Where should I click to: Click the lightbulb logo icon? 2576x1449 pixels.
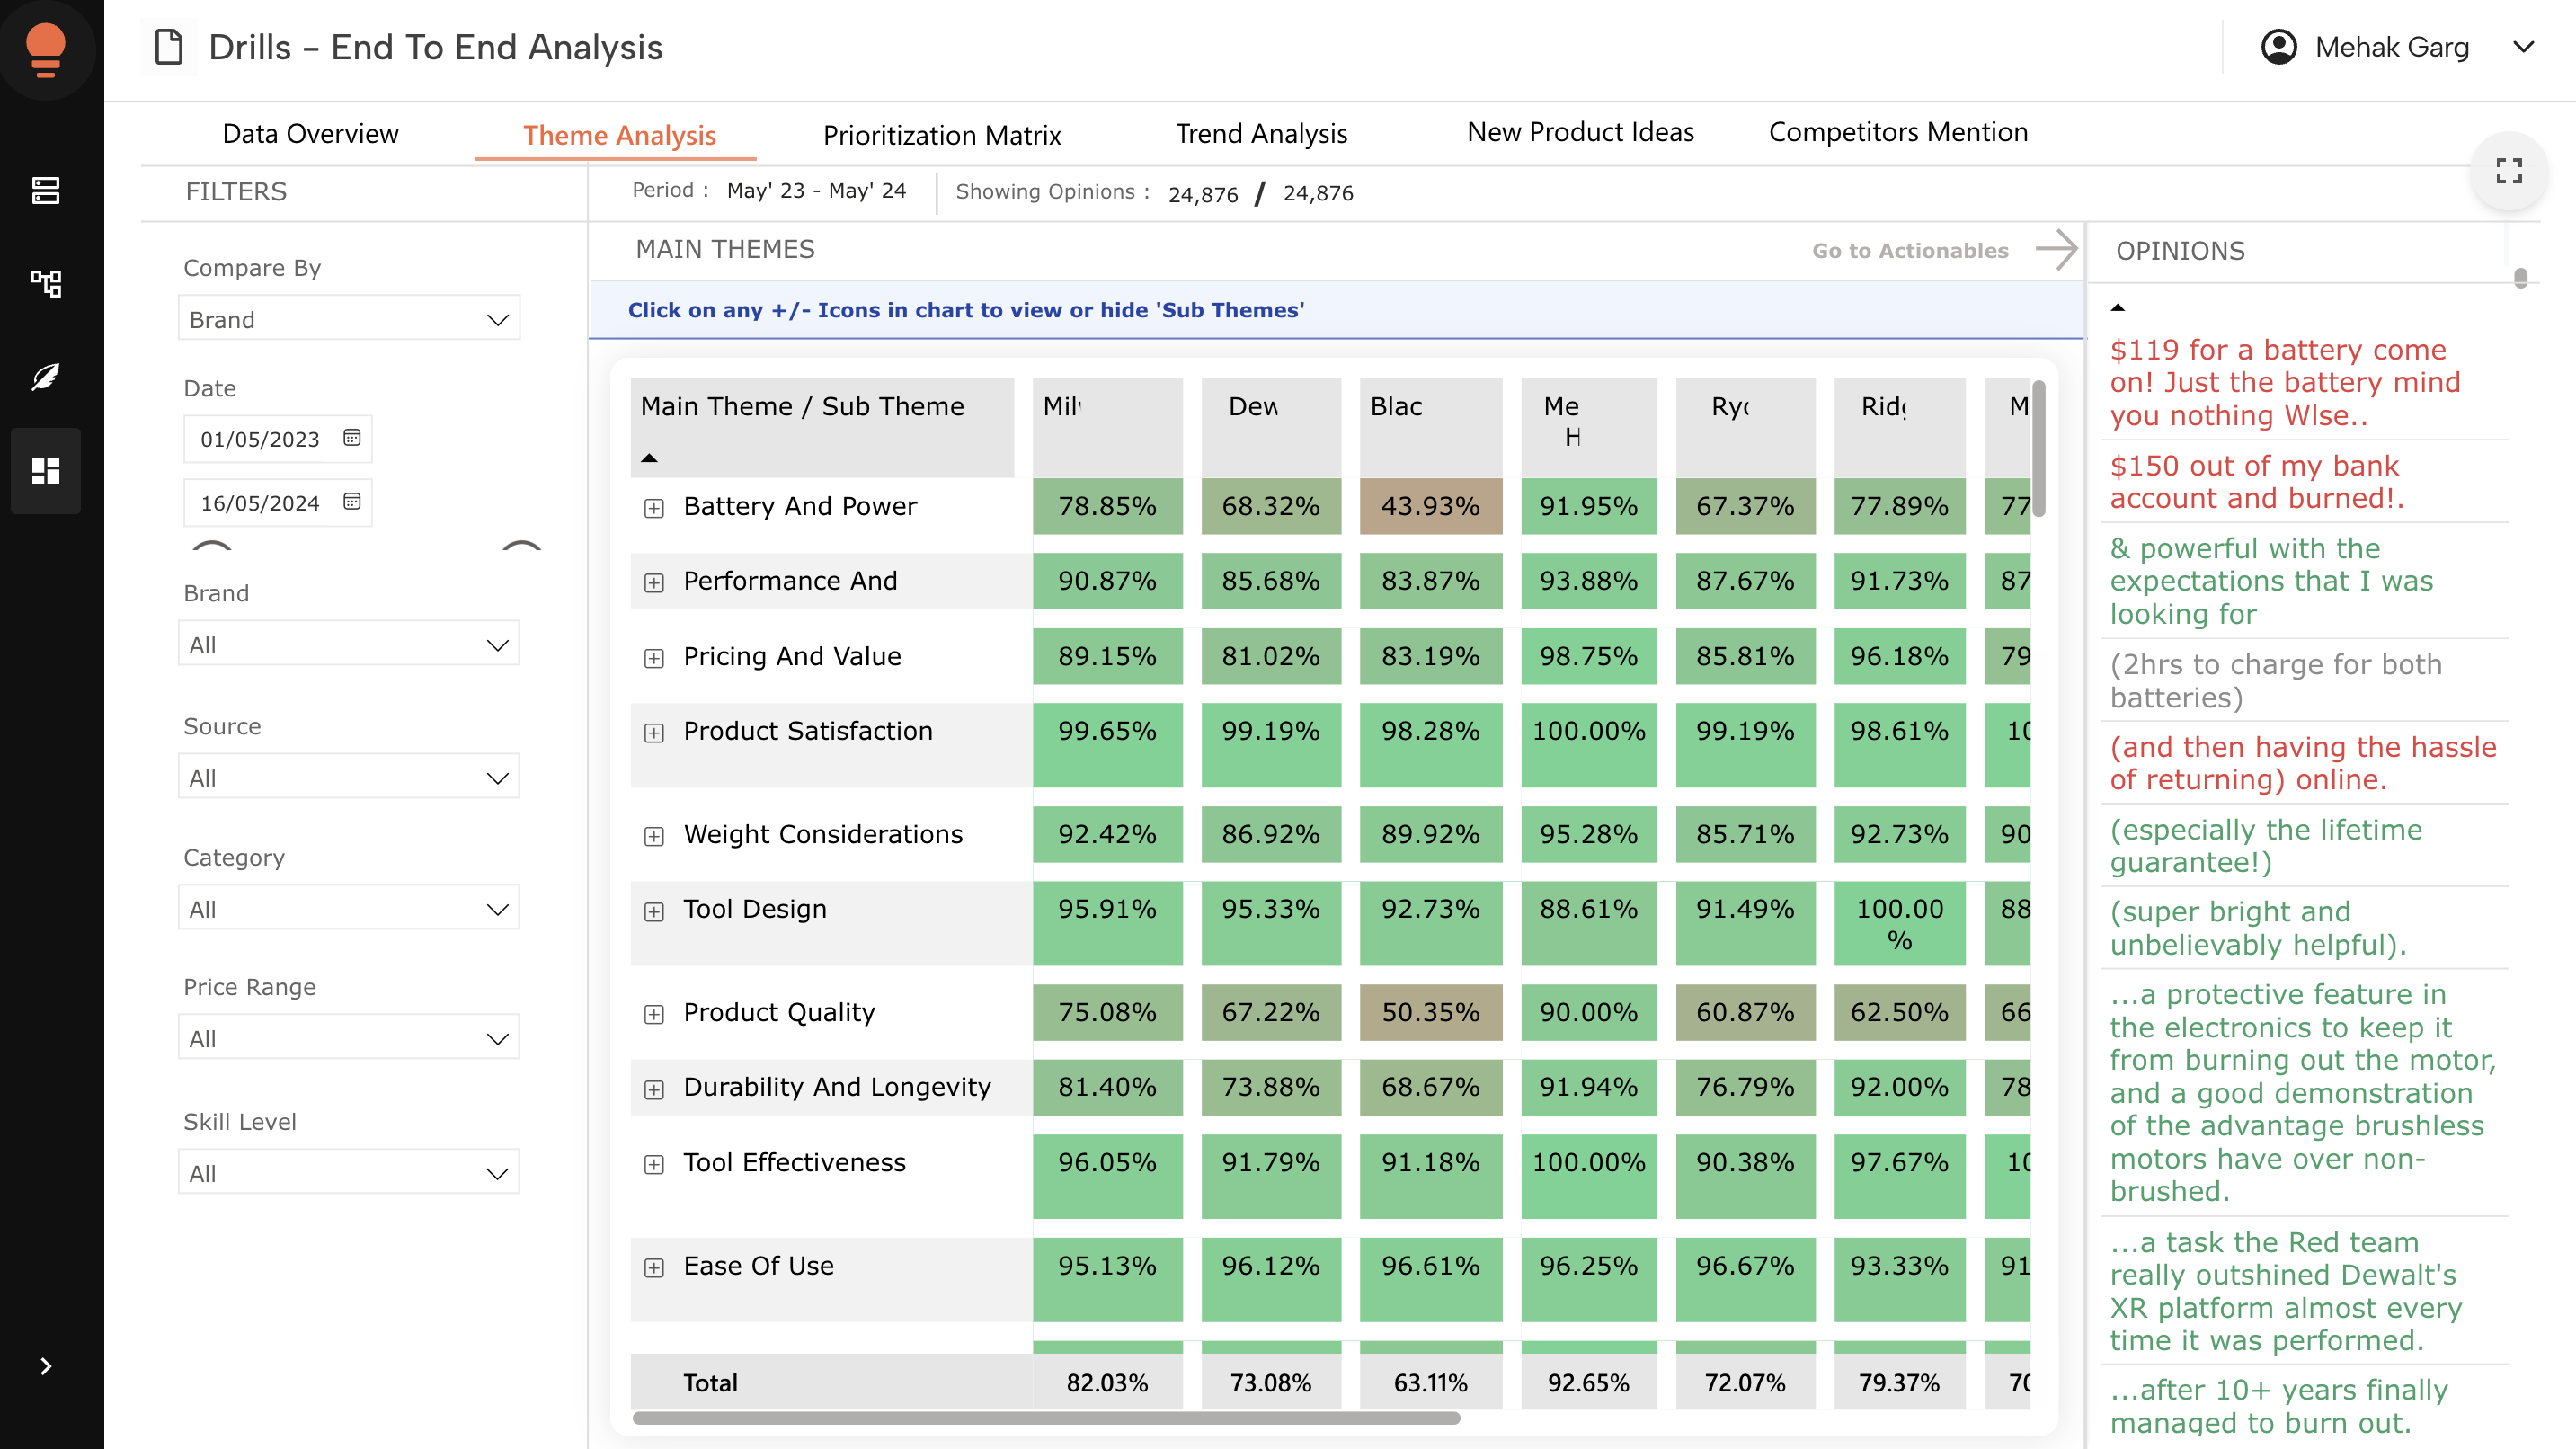[x=45, y=48]
